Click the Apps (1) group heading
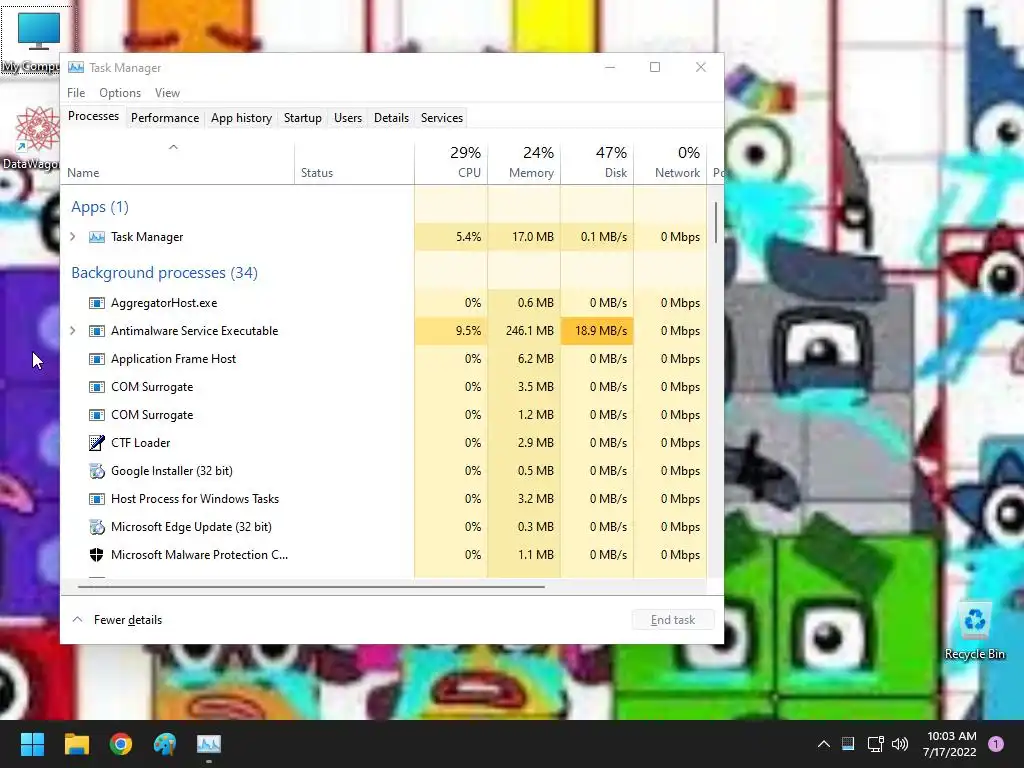Screen dimensions: 1024x768 point(100,206)
